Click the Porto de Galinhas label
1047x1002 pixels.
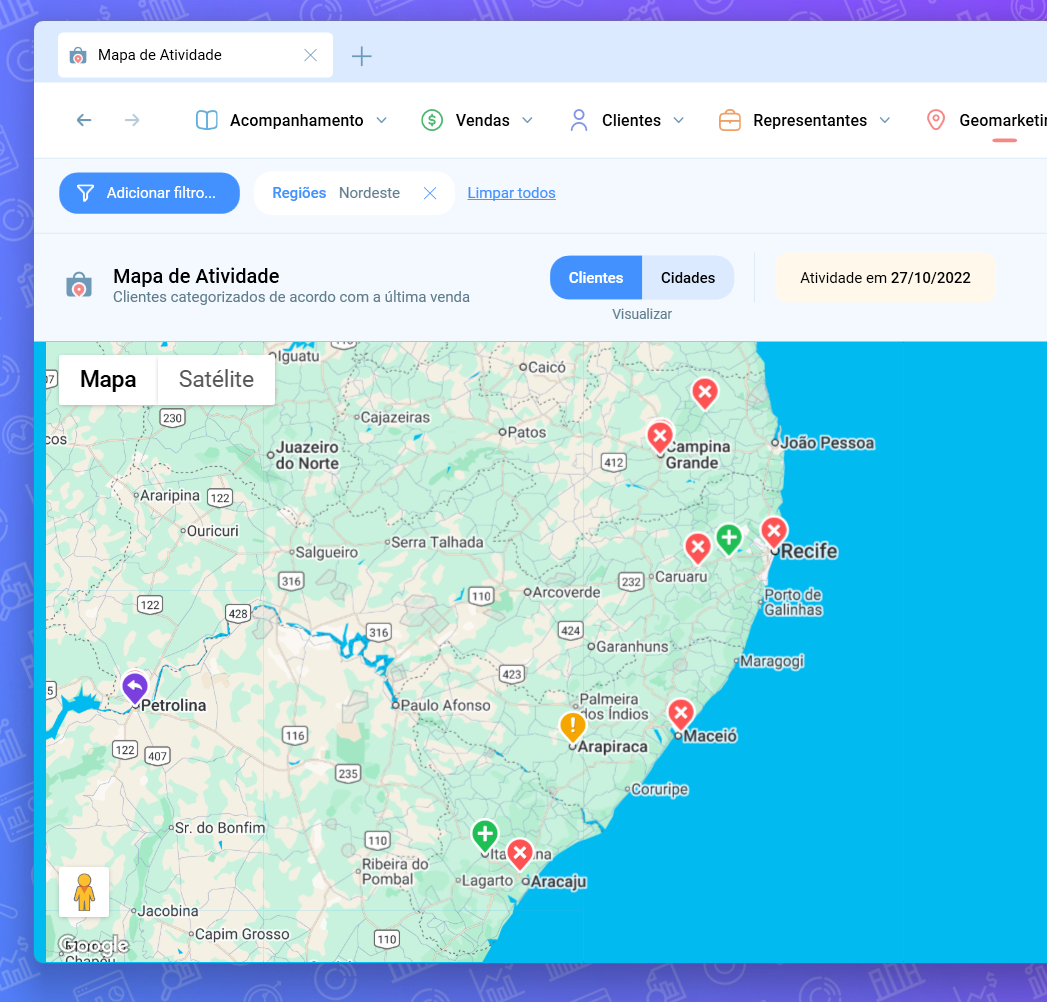[x=793, y=602]
